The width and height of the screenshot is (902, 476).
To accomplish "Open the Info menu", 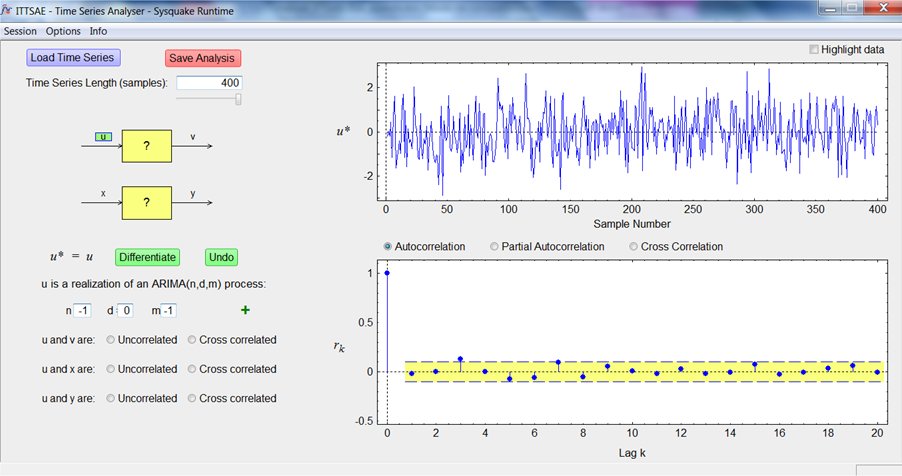I will (98, 31).
